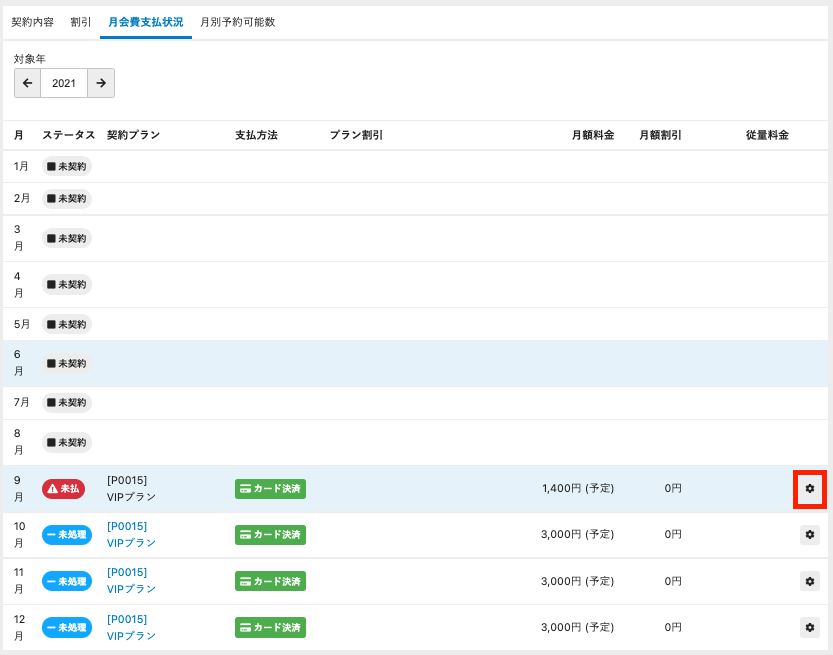
Task: Click the 未契約 badge in January row
Action: [66, 166]
